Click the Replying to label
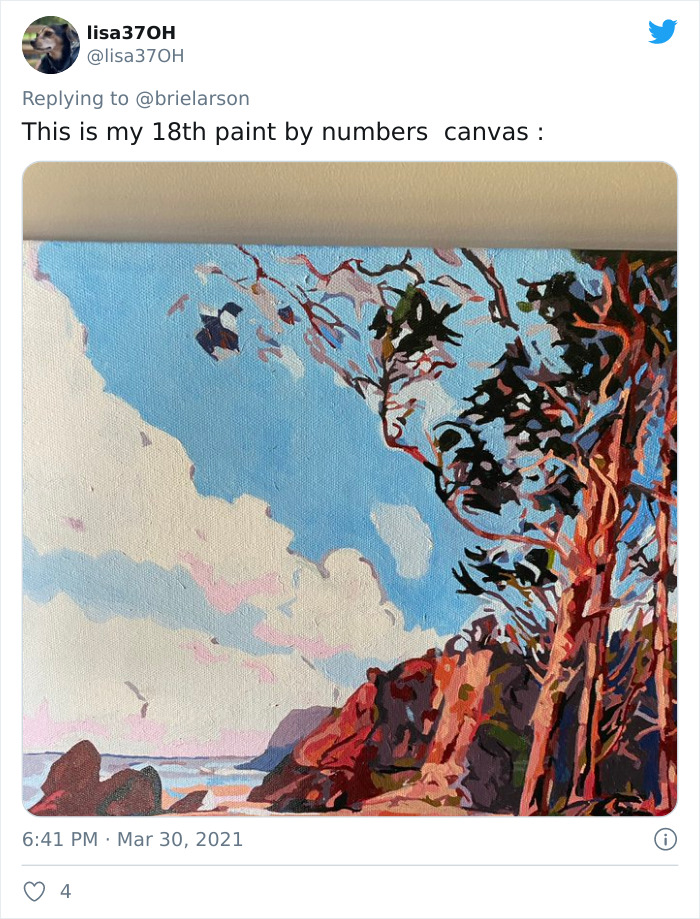The image size is (700, 919). click(75, 98)
